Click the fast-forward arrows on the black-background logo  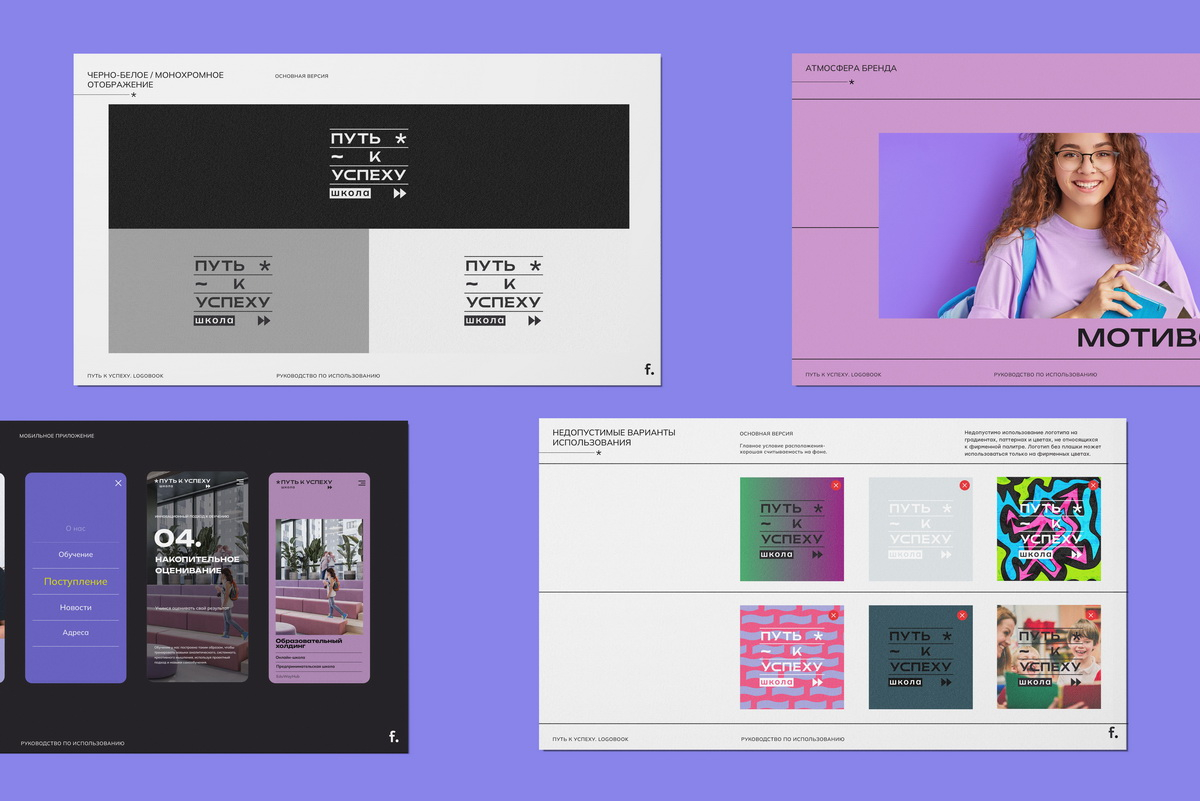point(400,194)
